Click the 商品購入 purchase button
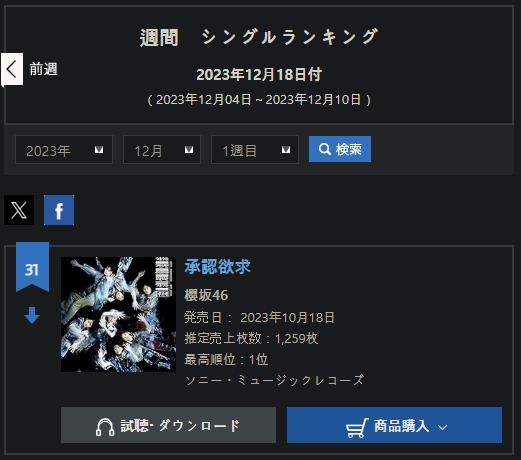 (394, 425)
